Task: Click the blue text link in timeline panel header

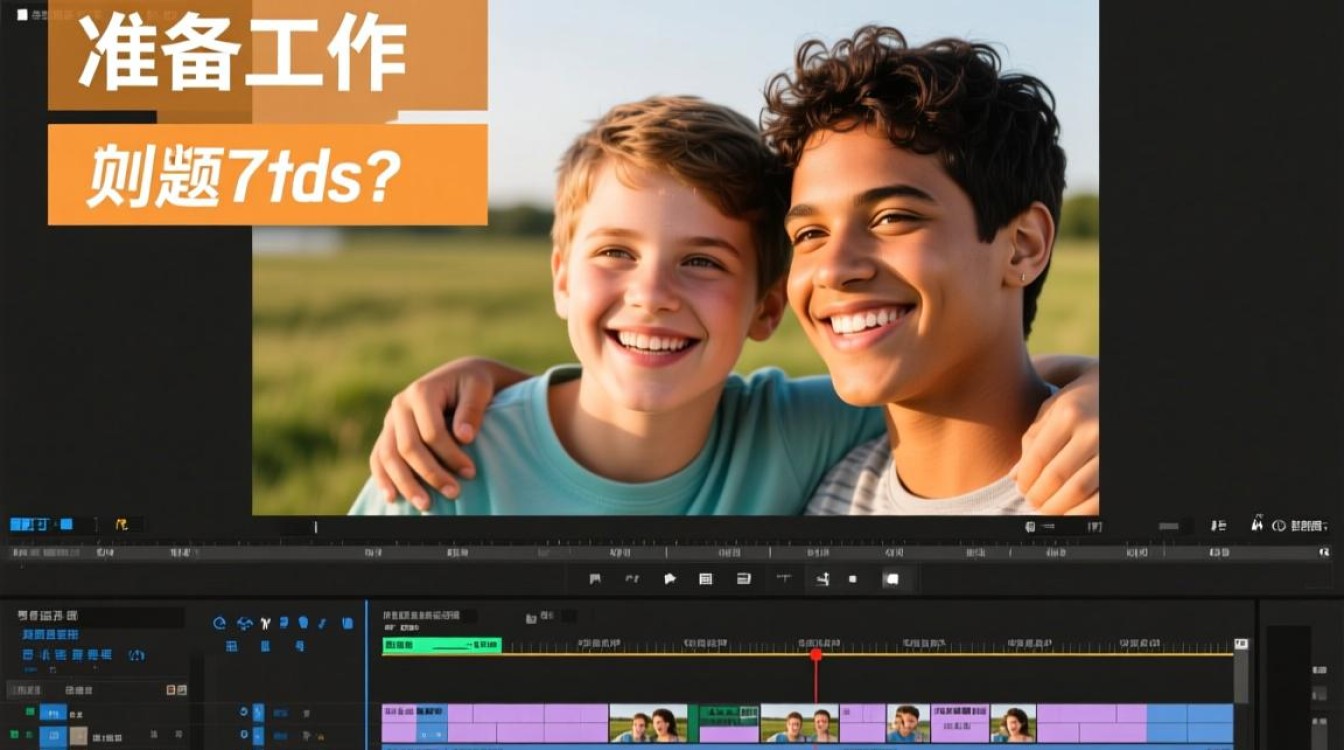Action: tap(51, 635)
